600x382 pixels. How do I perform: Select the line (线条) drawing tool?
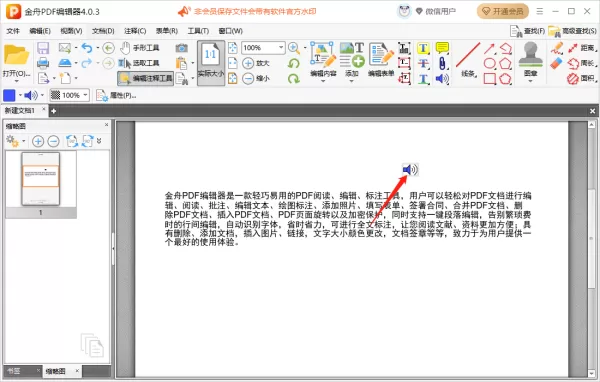(468, 60)
